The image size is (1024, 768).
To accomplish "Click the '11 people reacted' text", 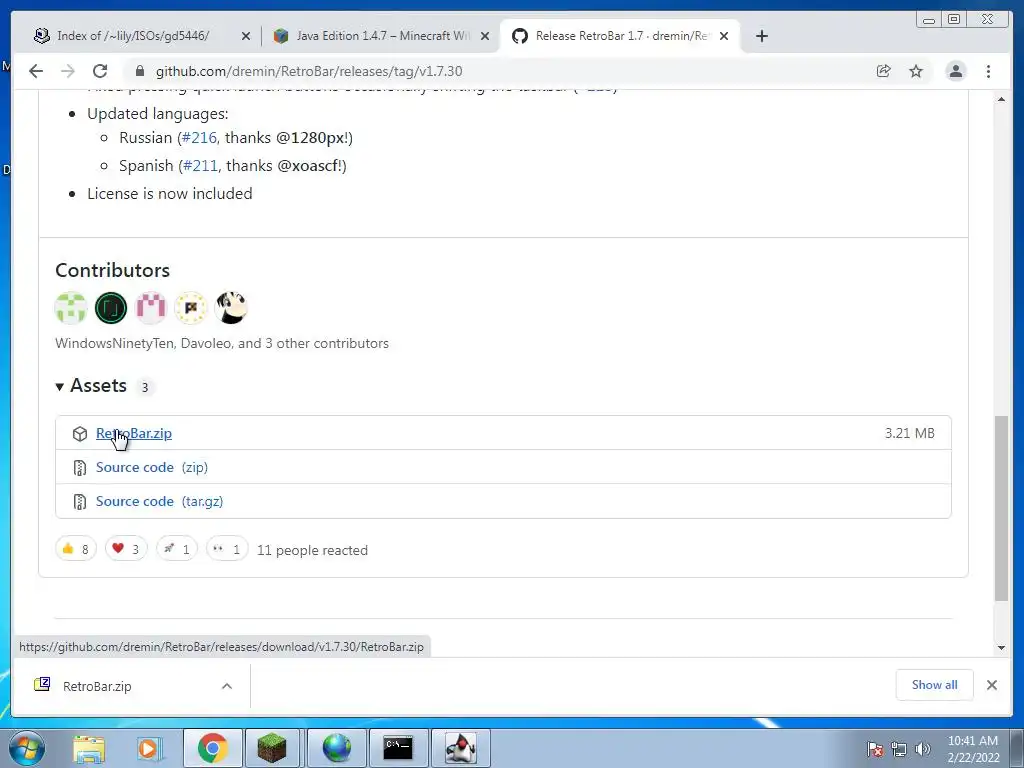I will [312, 551].
